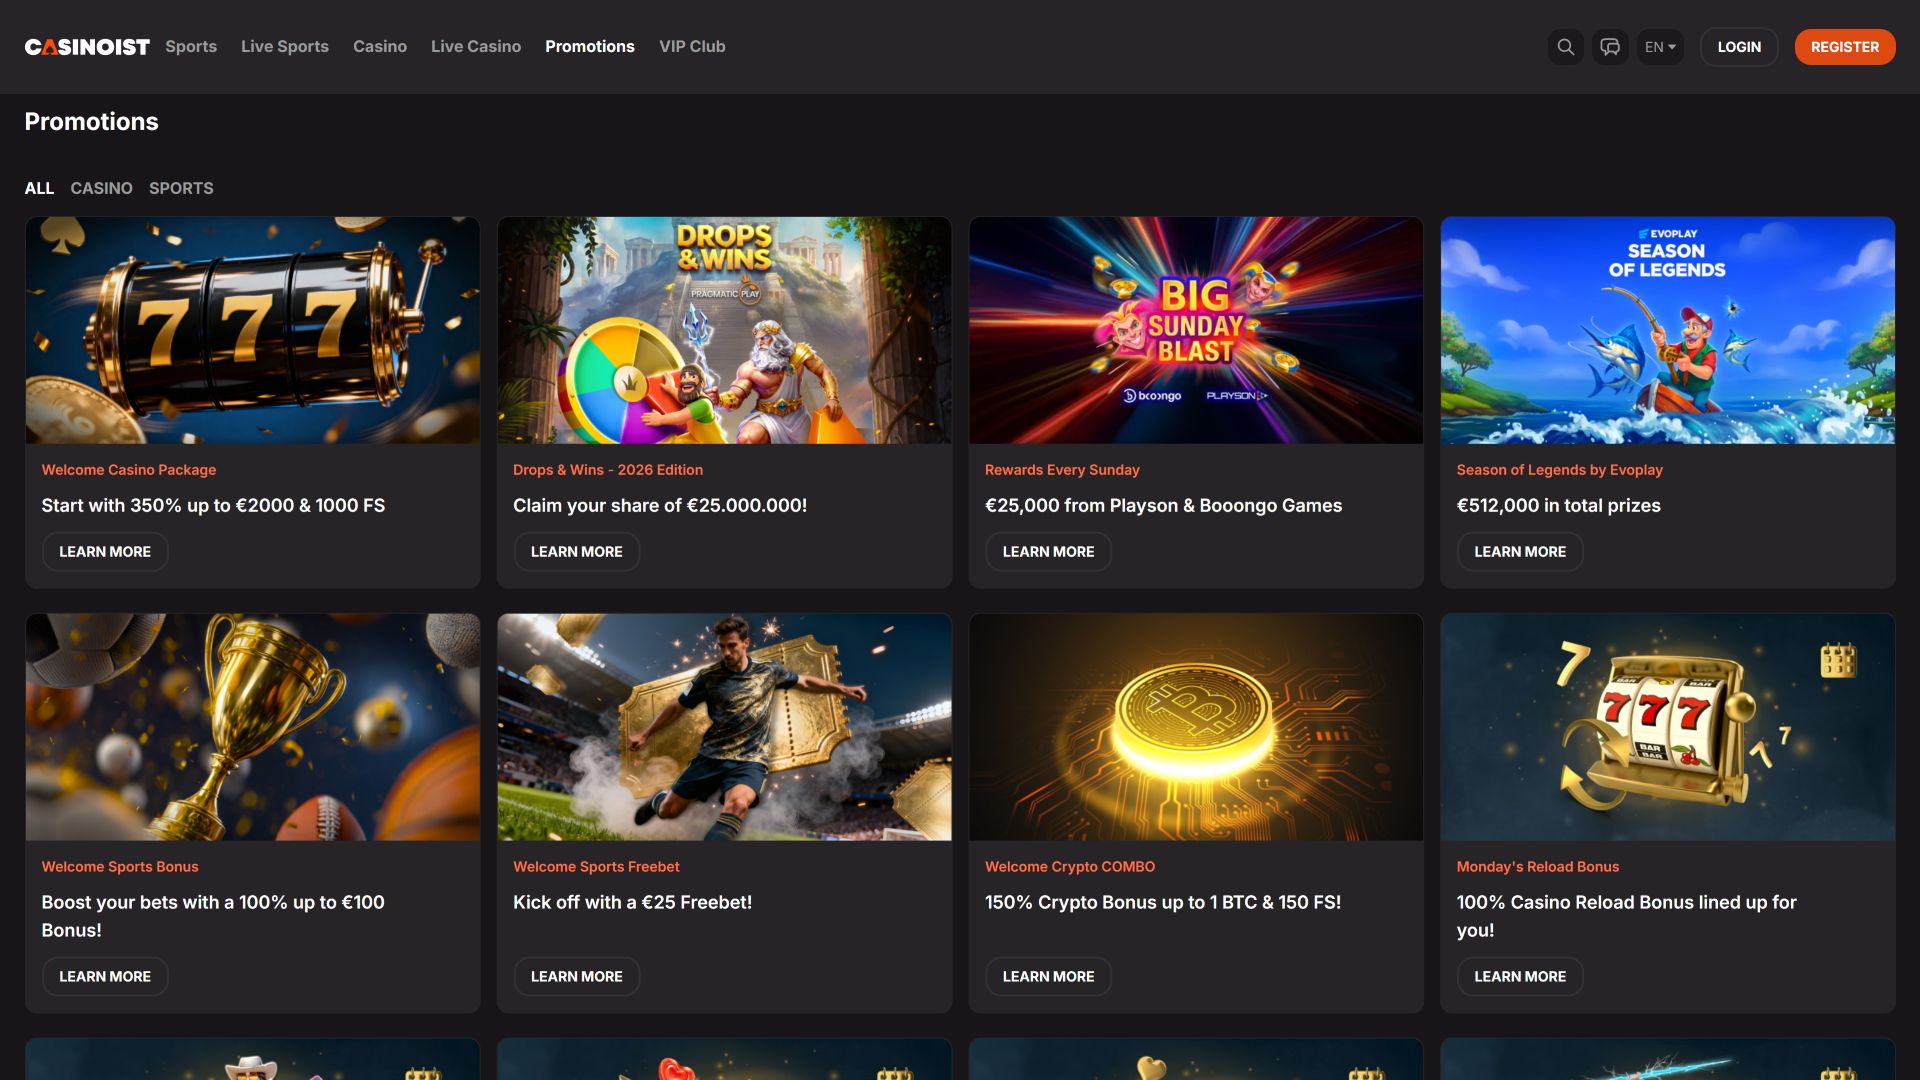Go to Sports in the top navigation
The width and height of the screenshot is (1920, 1080).
[x=191, y=46]
